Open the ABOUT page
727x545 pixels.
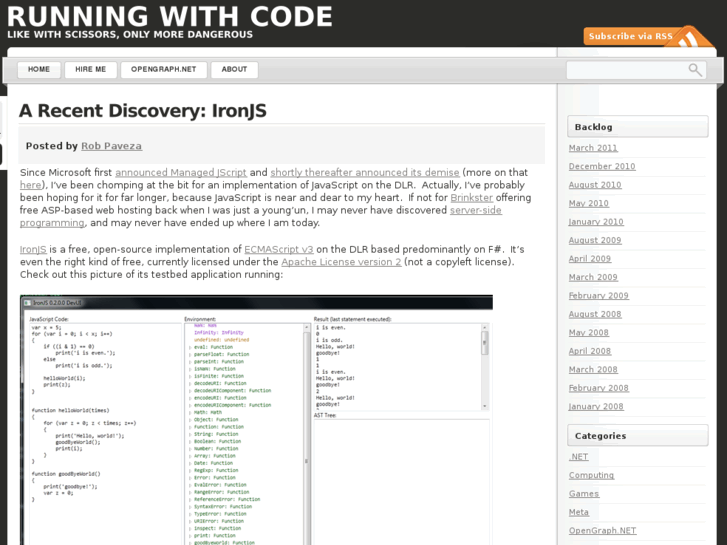click(x=234, y=70)
